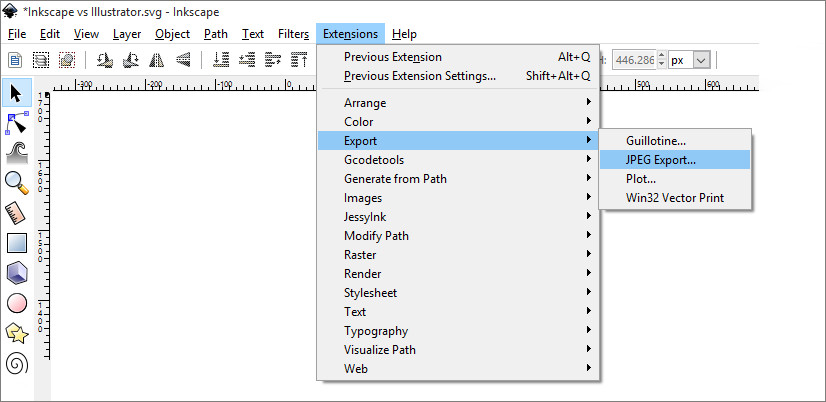This screenshot has height=402, width=826.
Task: Choose the Tweak tool wave icon
Action: pos(16,152)
